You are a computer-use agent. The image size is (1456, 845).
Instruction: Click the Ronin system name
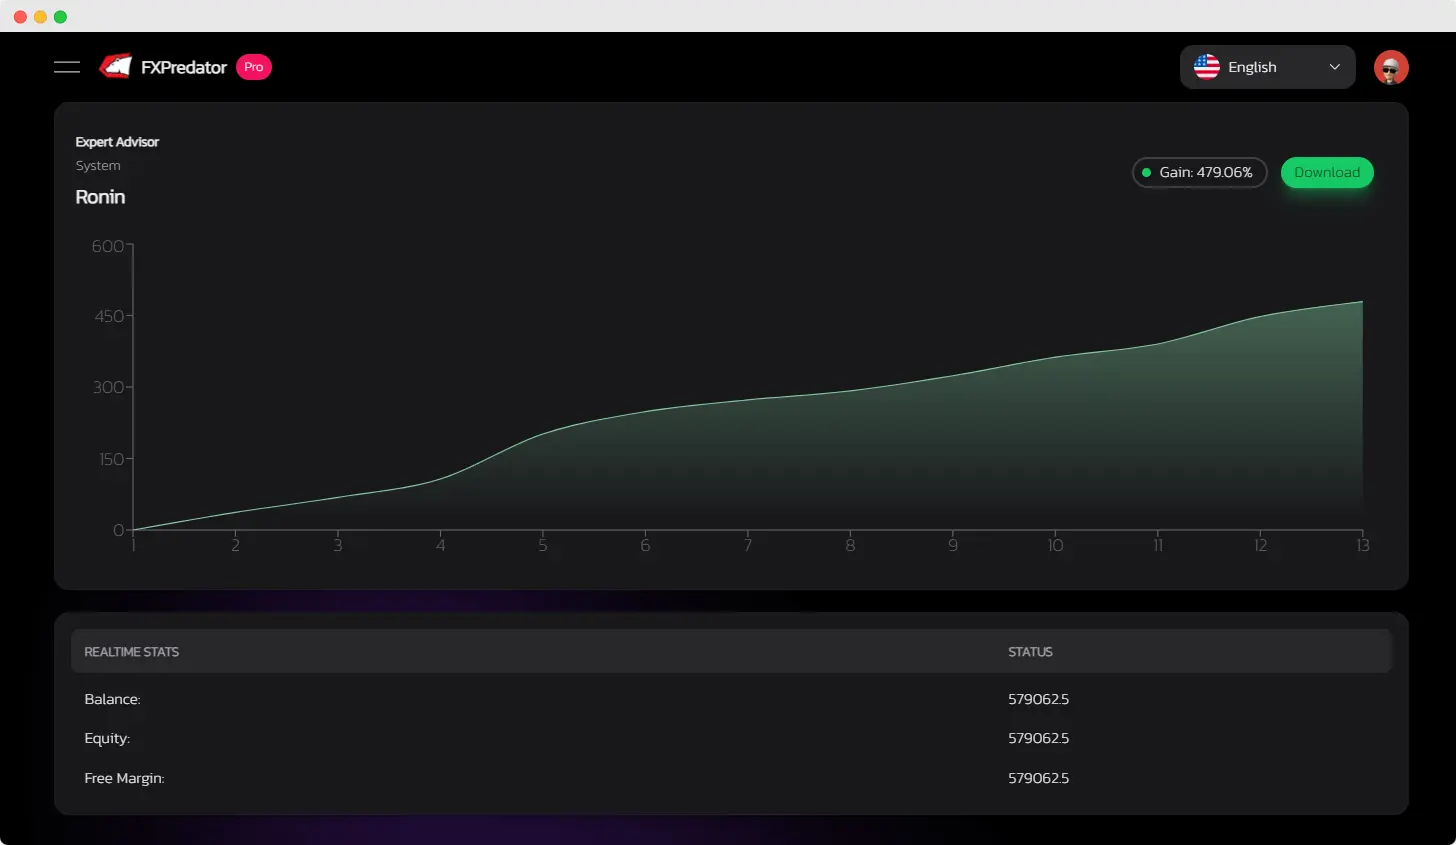(100, 197)
